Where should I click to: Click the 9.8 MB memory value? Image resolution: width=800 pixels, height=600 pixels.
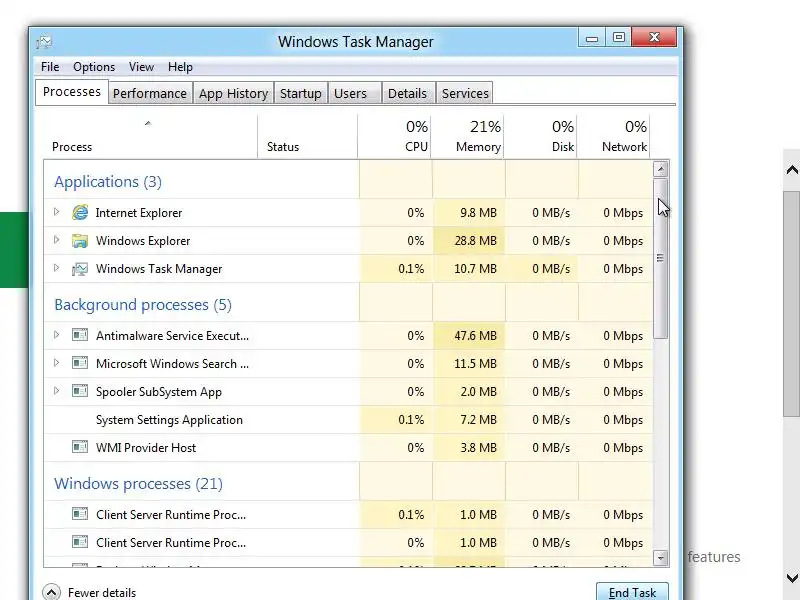tap(478, 213)
